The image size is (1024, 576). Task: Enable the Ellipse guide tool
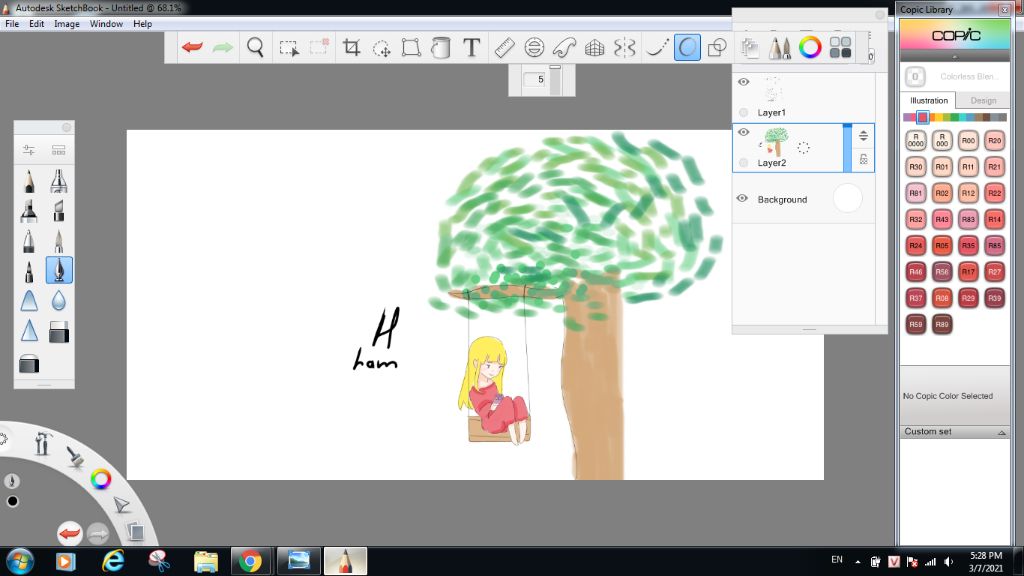(534, 48)
